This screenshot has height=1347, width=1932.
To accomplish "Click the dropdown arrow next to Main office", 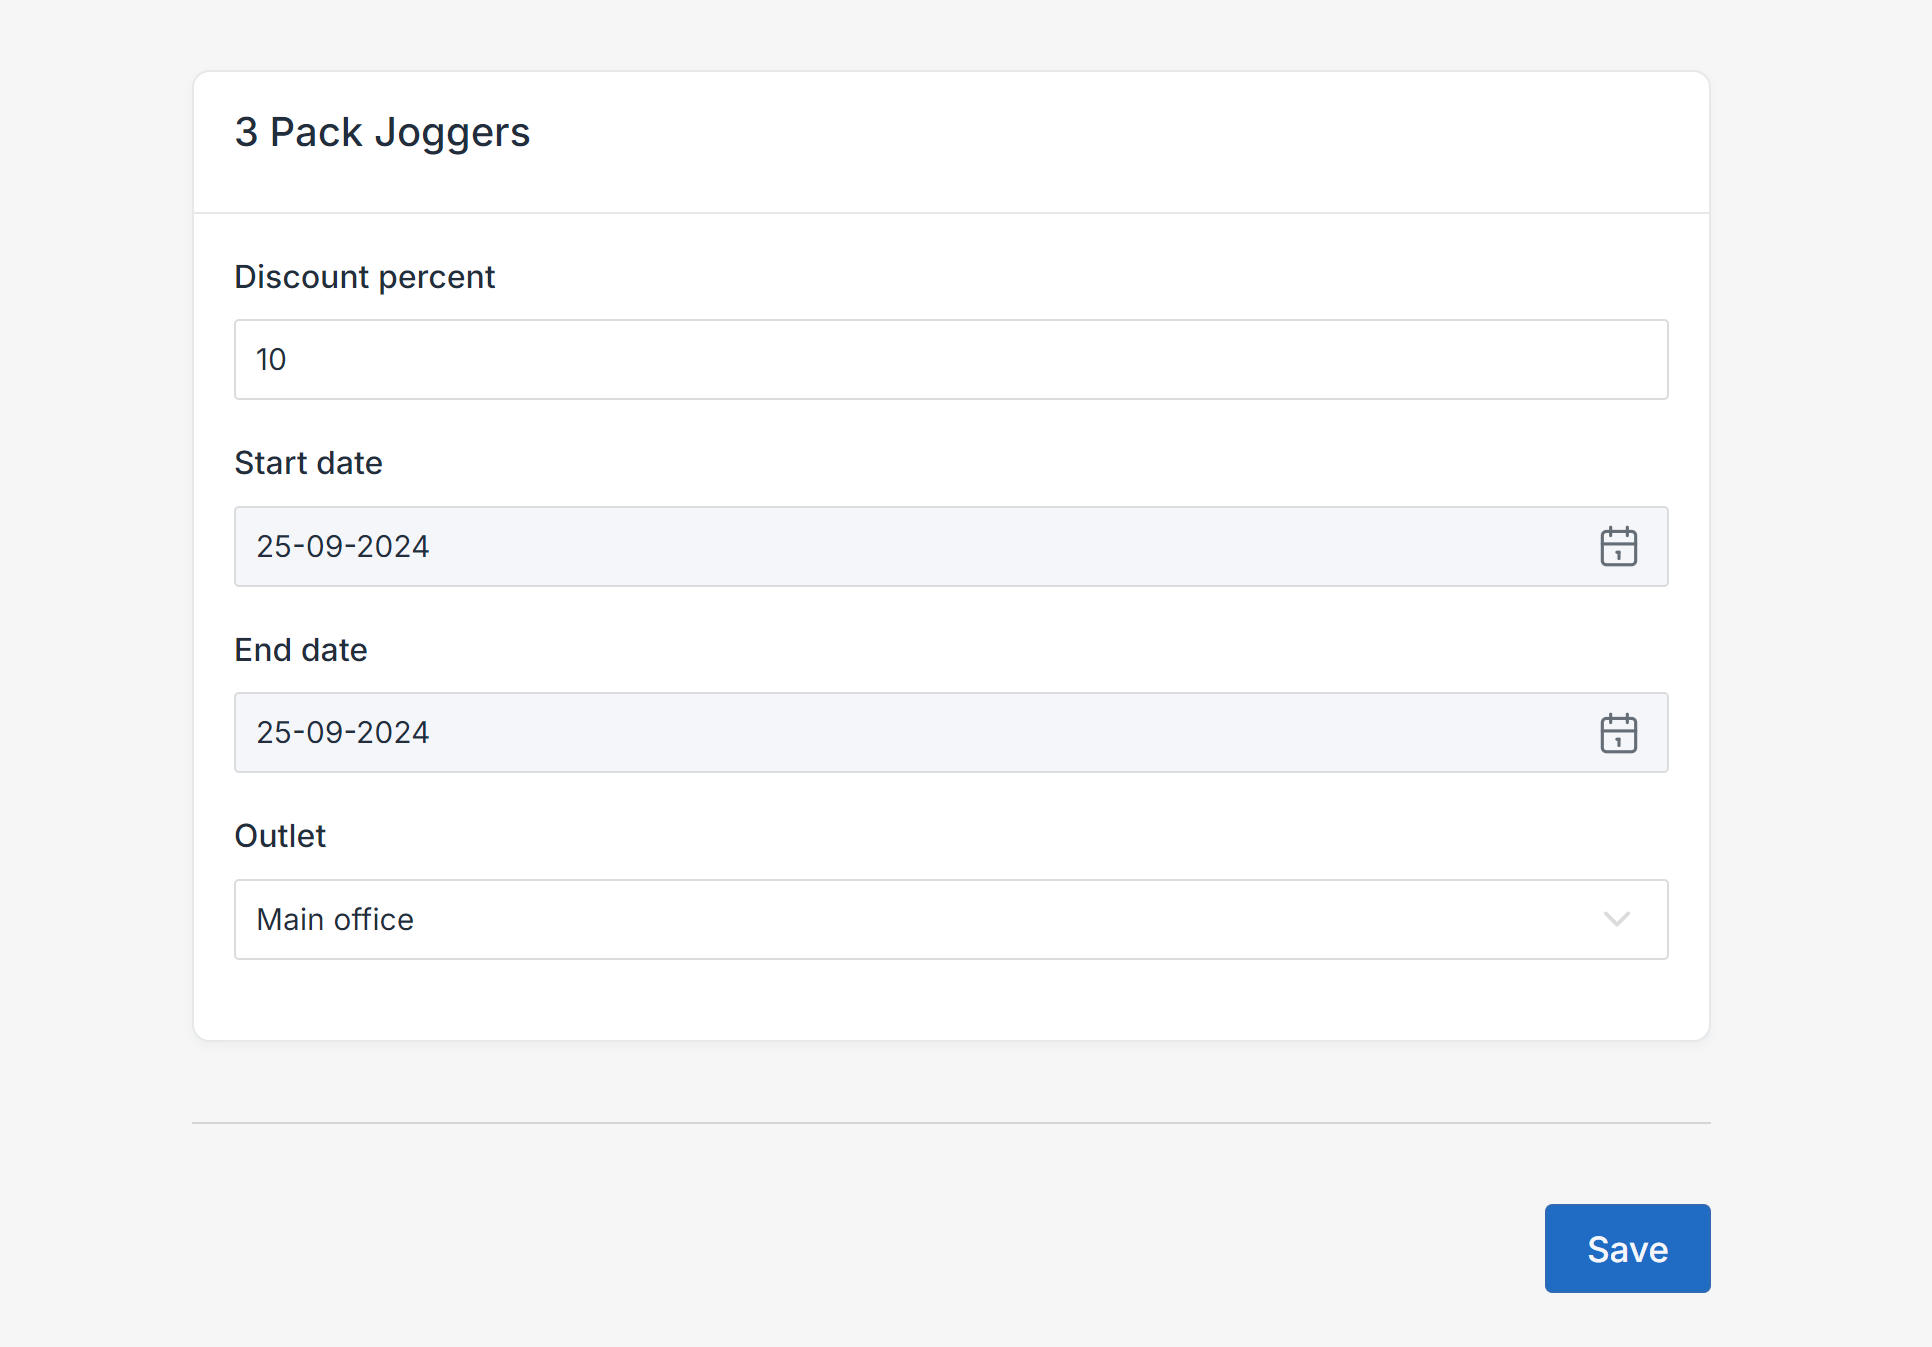I will pyautogui.click(x=1619, y=919).
